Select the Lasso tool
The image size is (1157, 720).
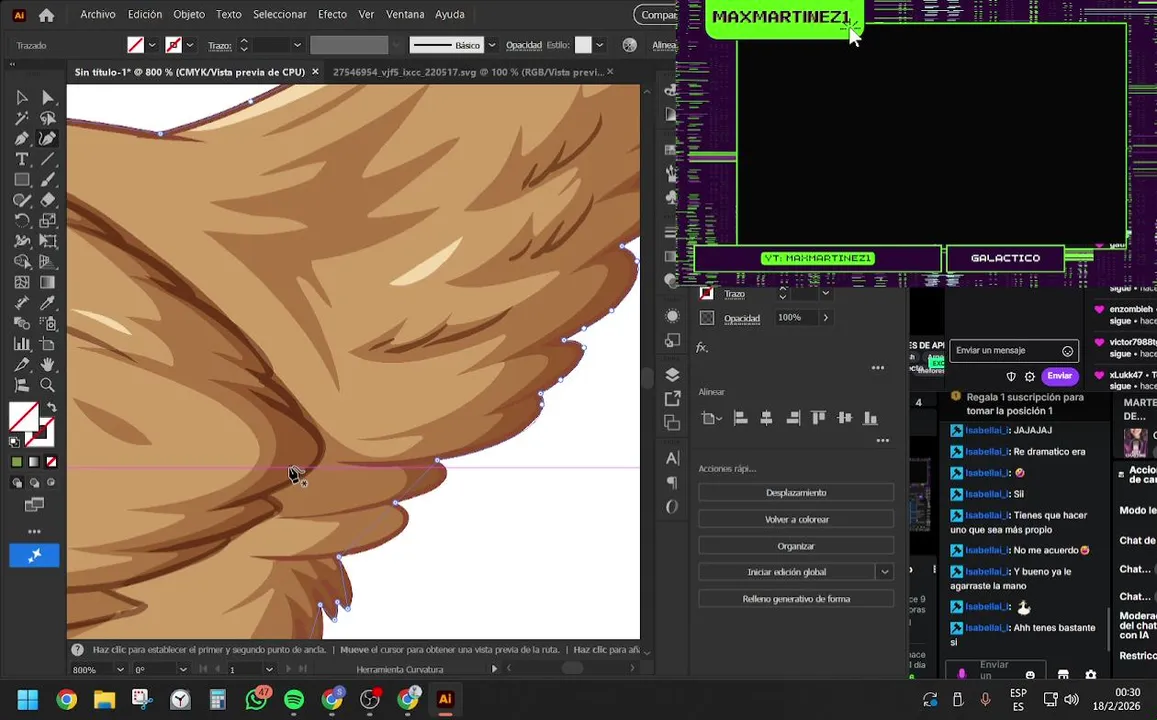point(47,118)
